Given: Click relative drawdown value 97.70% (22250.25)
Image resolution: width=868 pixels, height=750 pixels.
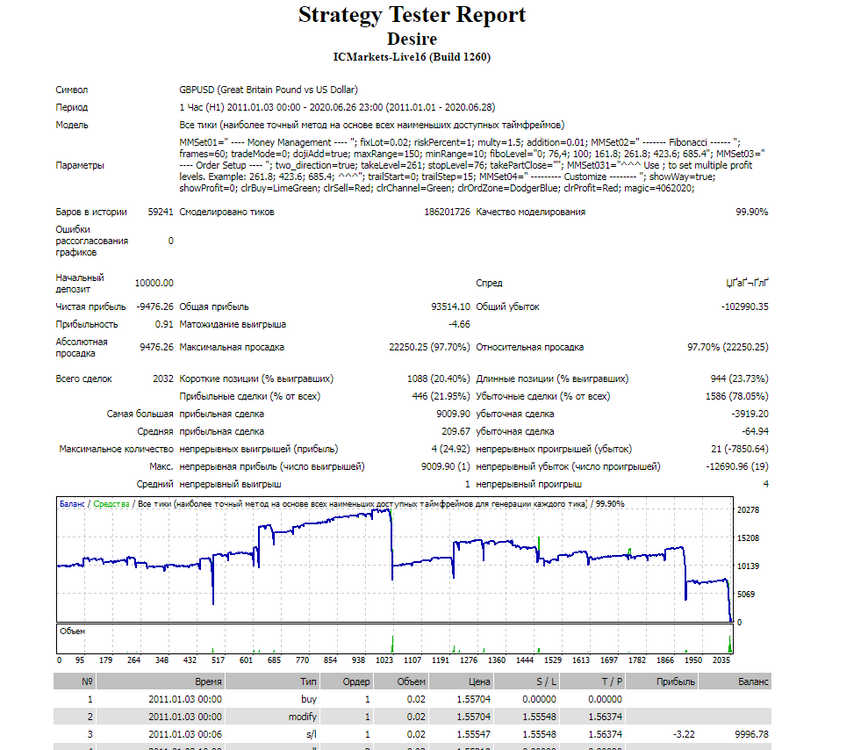Looking at the screenshot, I should tap(727, 347).
